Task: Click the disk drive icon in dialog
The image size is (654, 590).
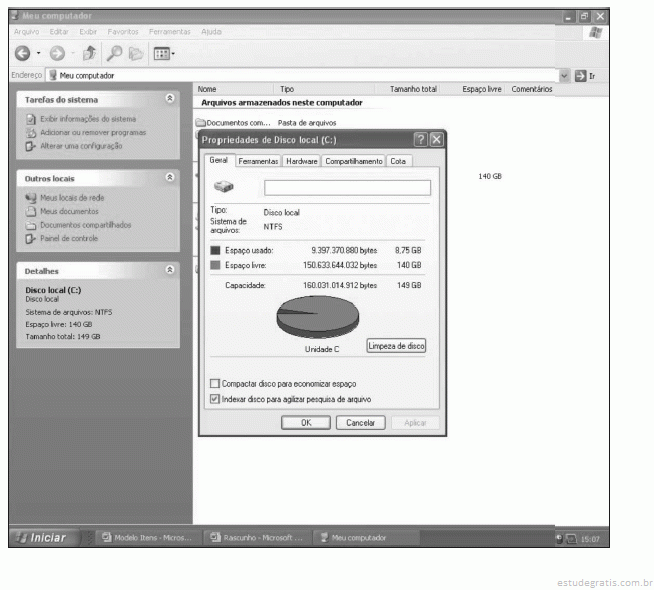Action: (224, 186)
